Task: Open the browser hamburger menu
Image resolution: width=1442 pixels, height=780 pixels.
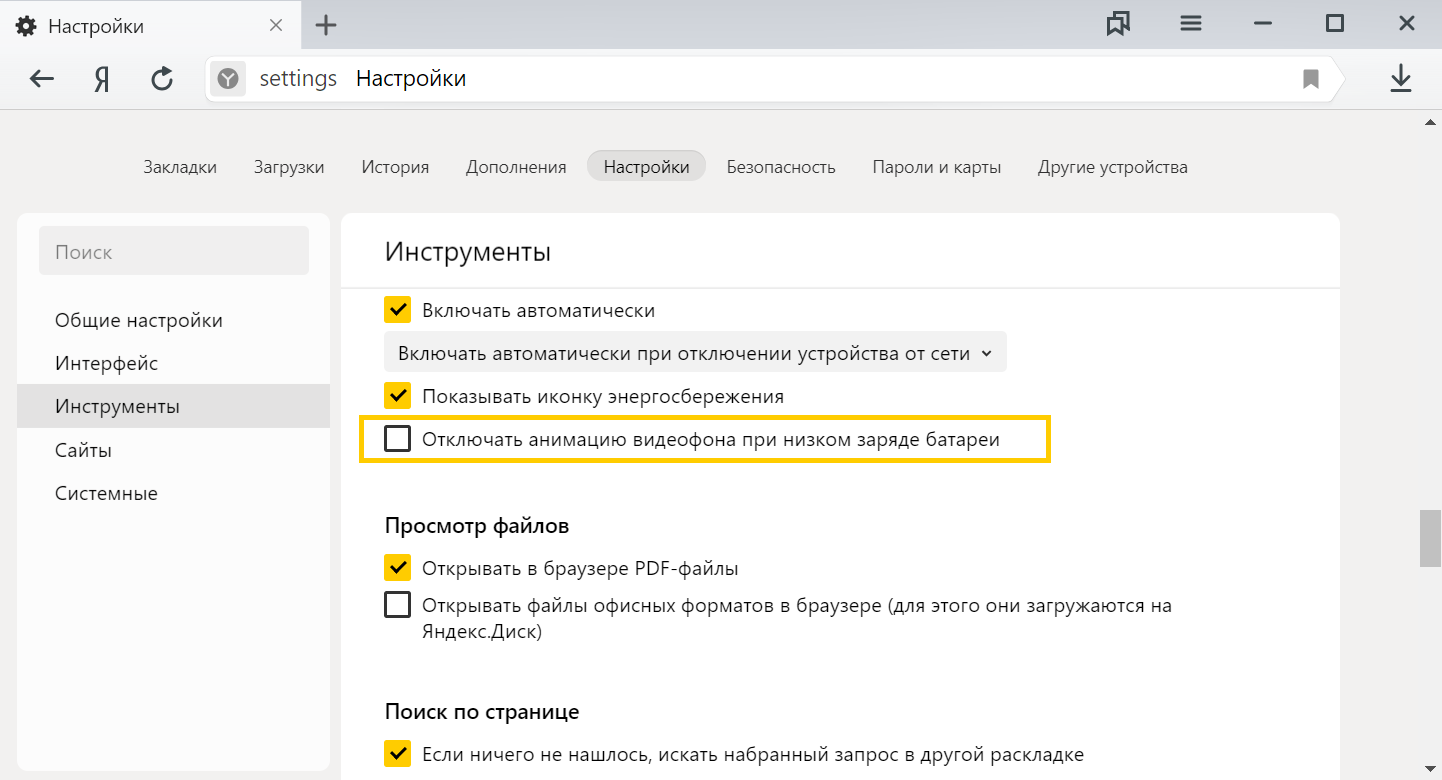Action: tap(1190, 24)
